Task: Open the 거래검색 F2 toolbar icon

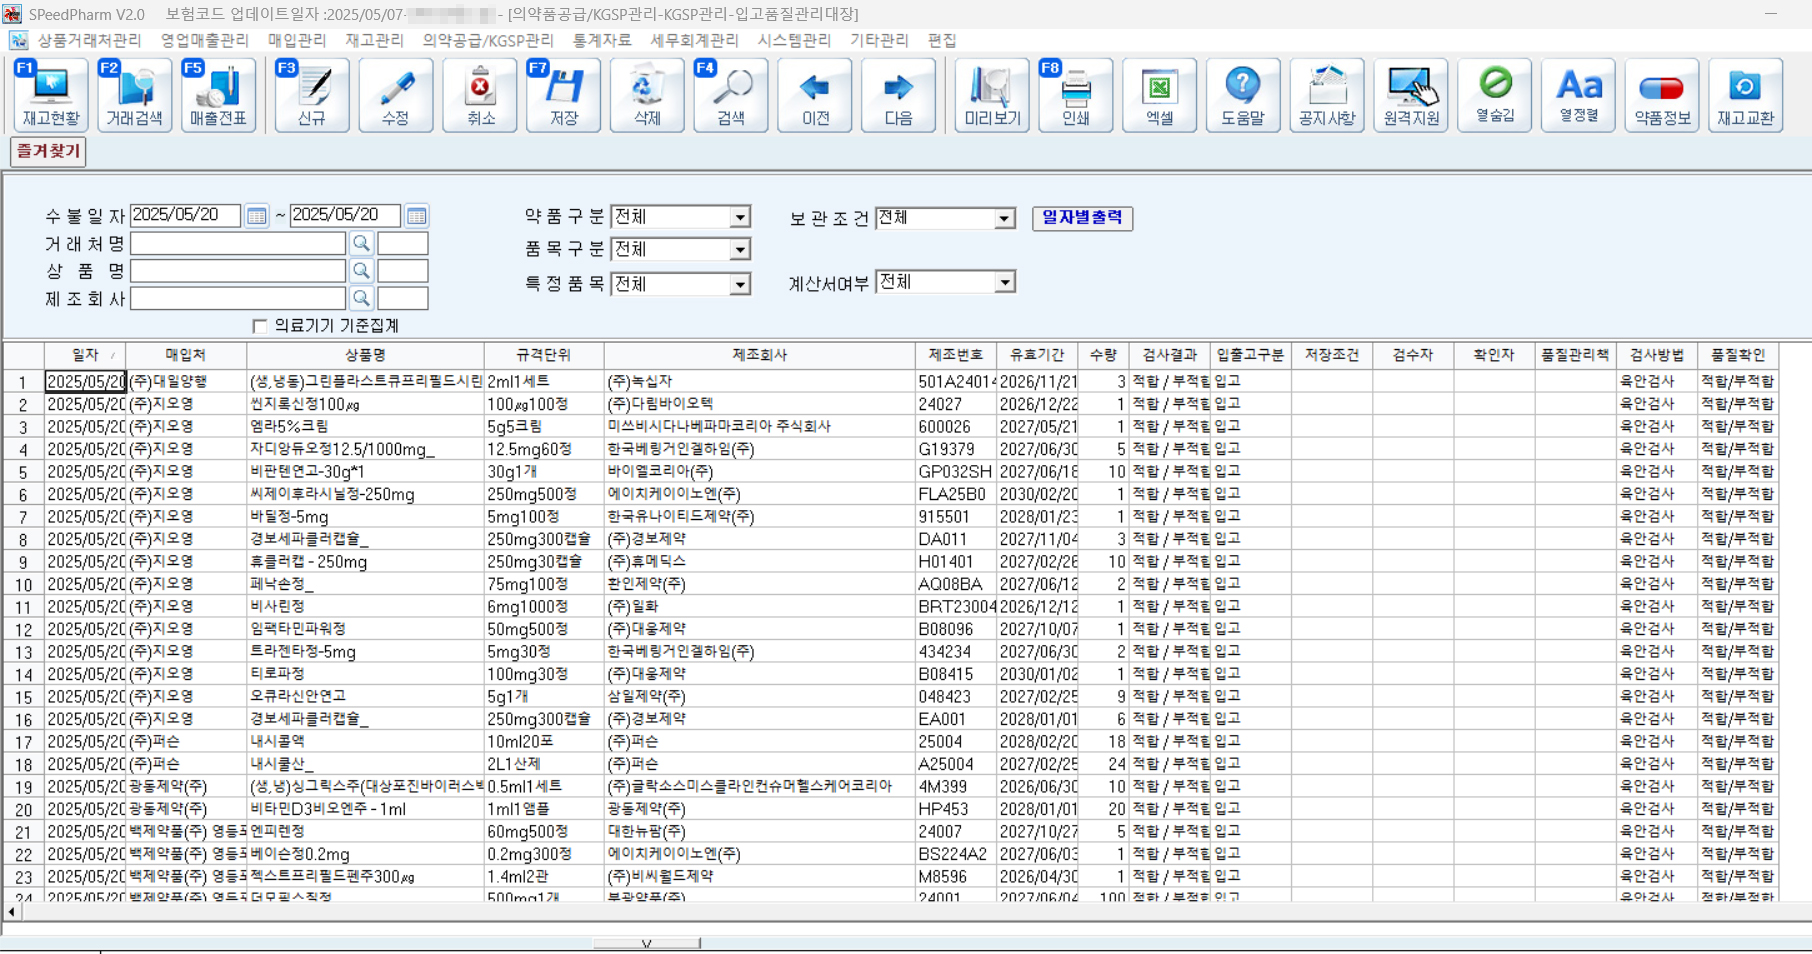Action: 134,95
